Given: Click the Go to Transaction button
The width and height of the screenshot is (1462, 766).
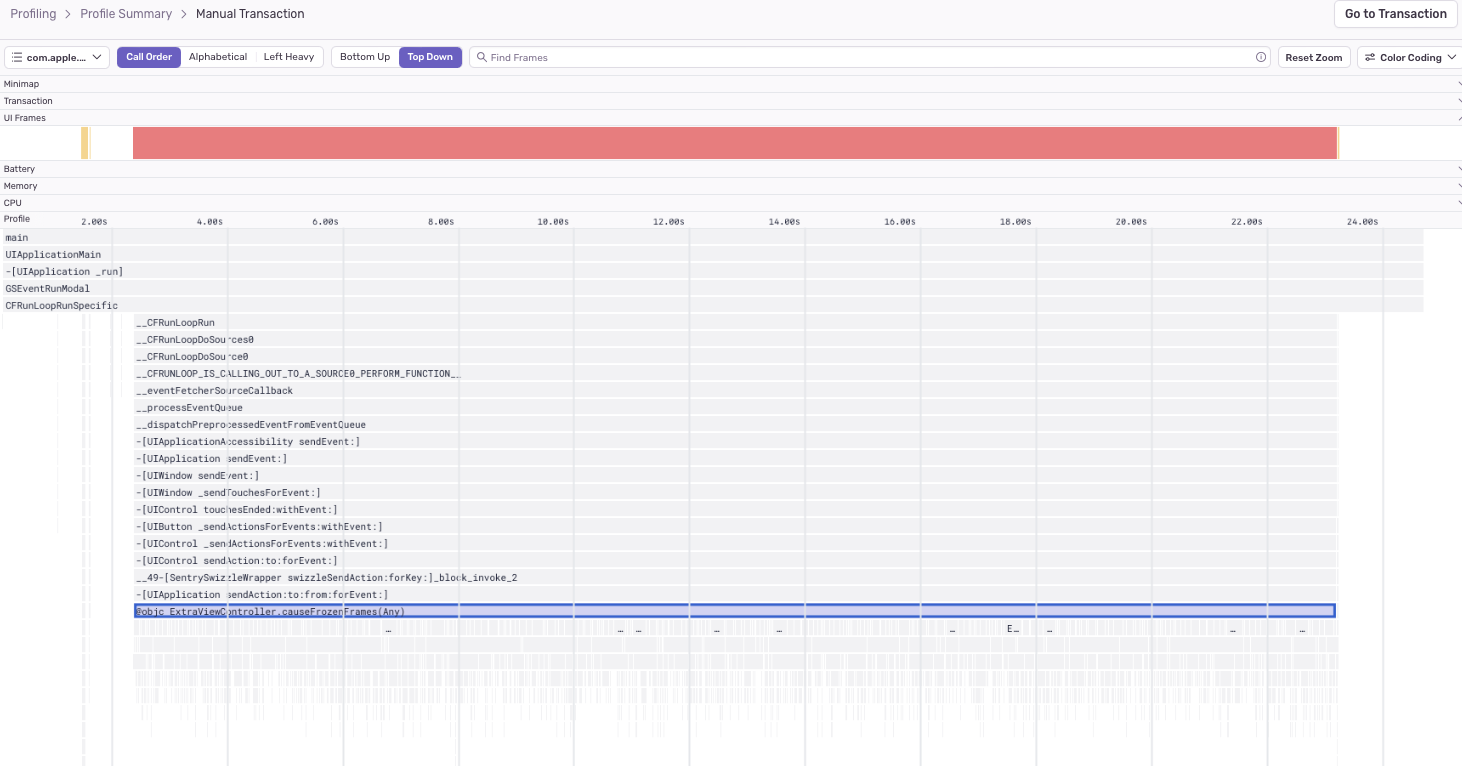Looking at the screenshot, I should point(1395,14).
